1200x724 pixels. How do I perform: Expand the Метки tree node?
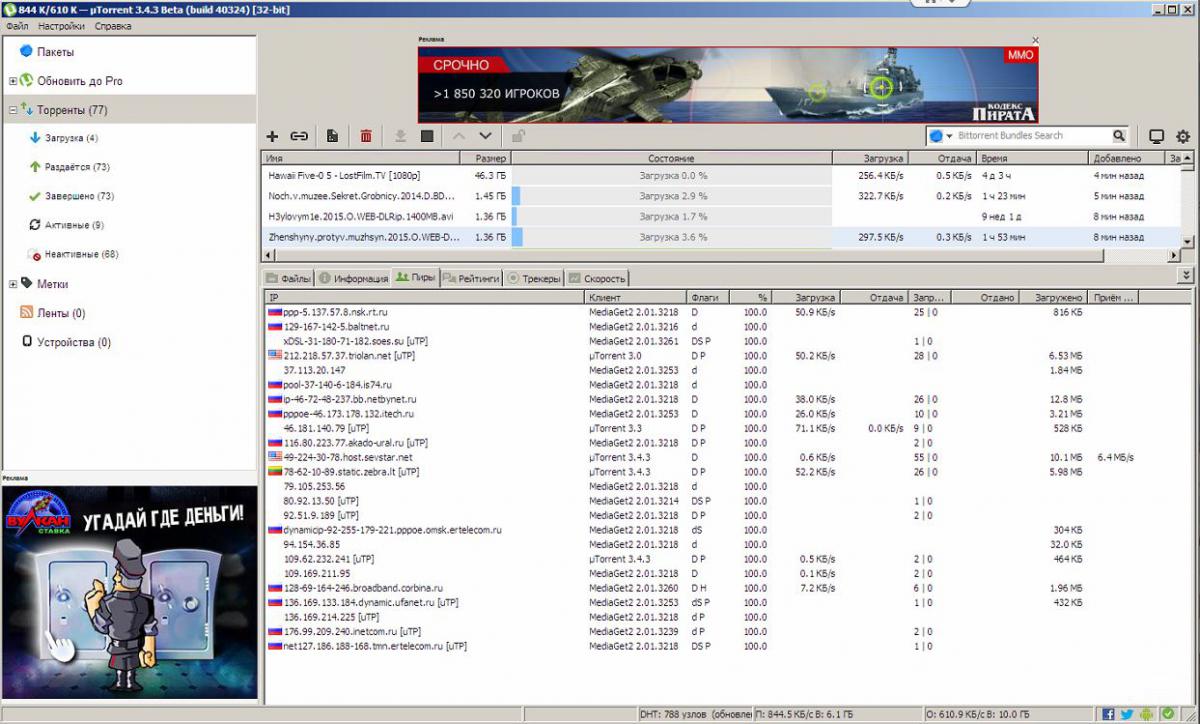(13, 284)
